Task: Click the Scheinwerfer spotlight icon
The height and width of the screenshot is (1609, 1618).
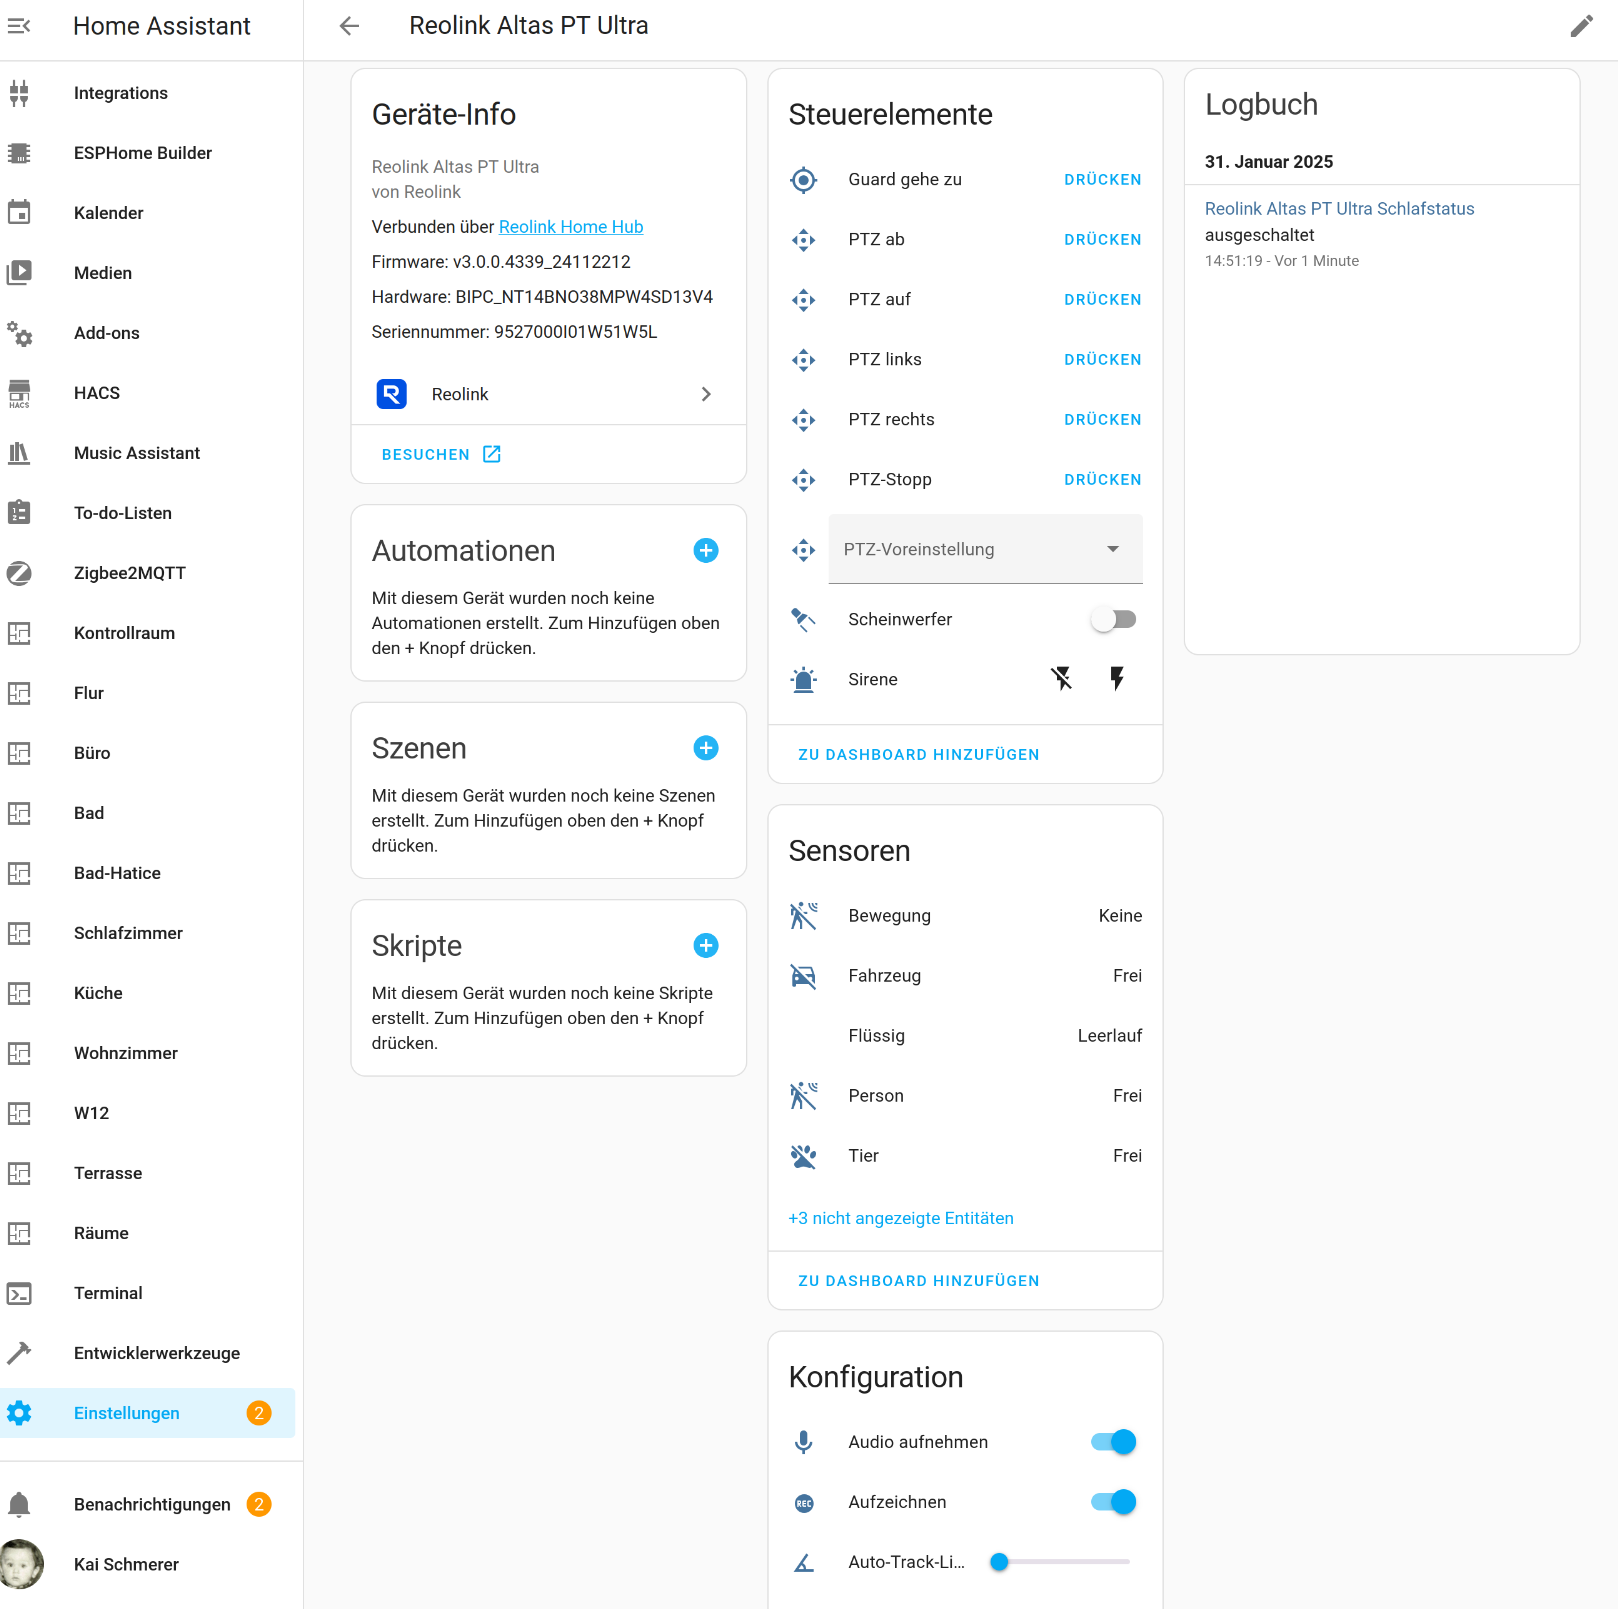Action: [x=804, y=620]
